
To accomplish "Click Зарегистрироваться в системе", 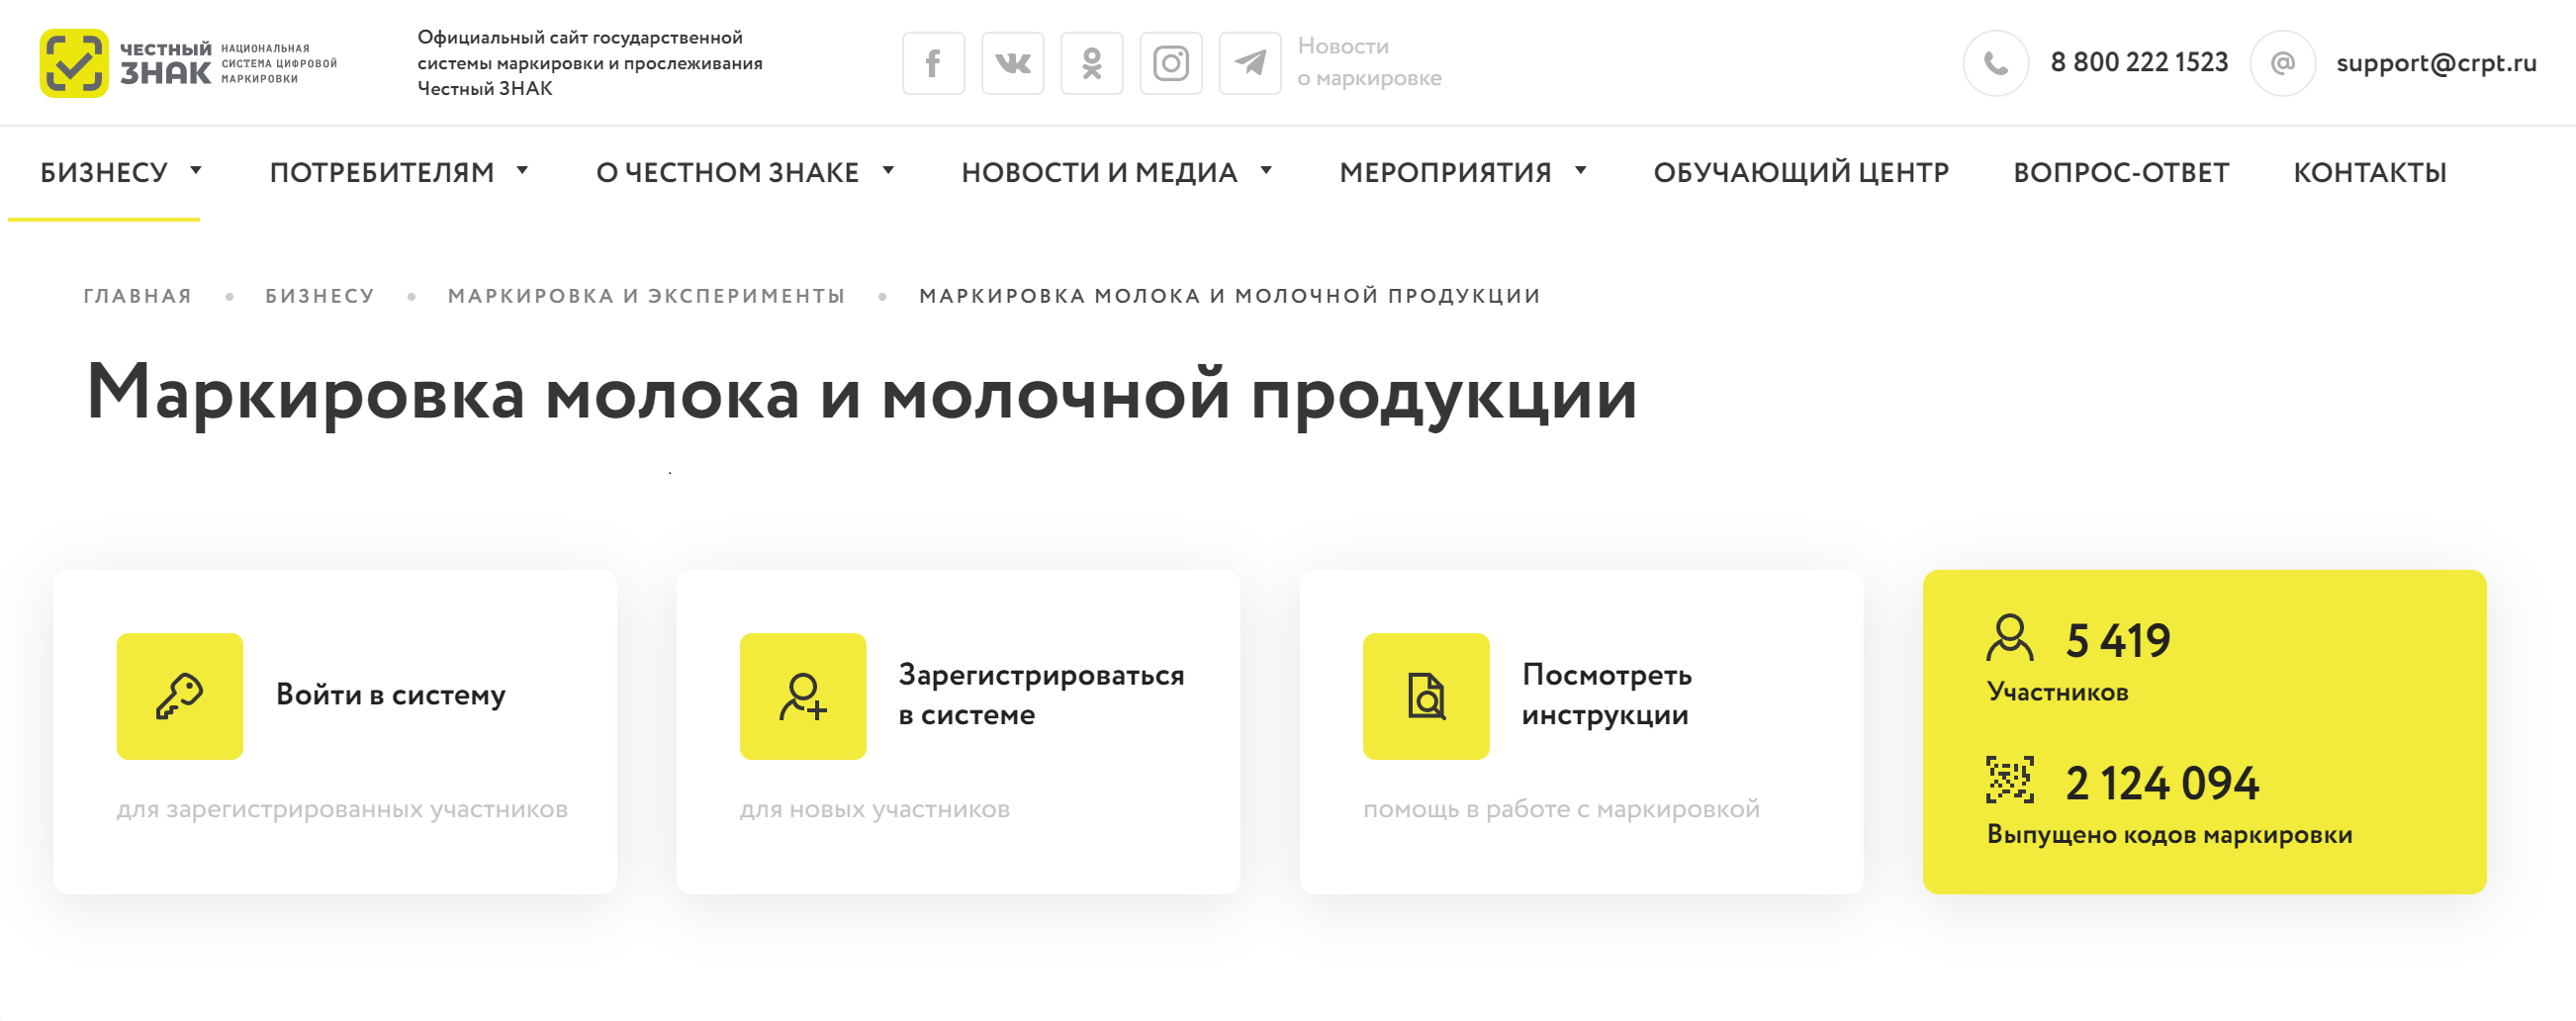I will coord(1041,694).
